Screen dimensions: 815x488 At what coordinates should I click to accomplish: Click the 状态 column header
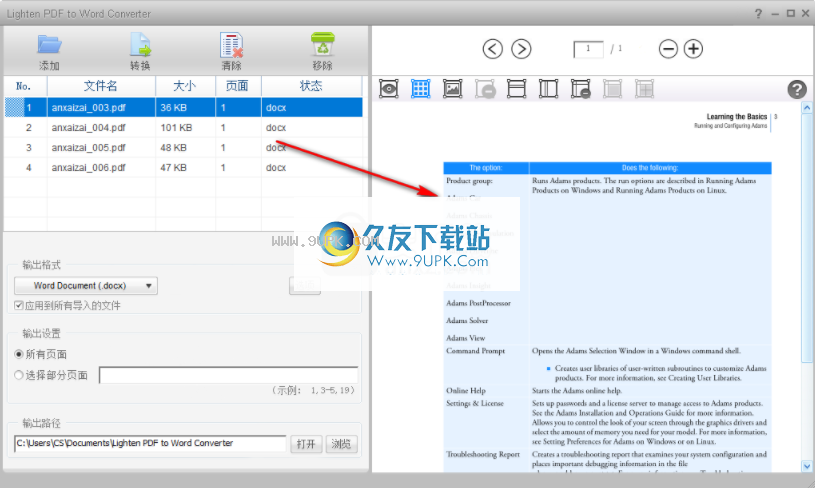(x=311, y=86)
